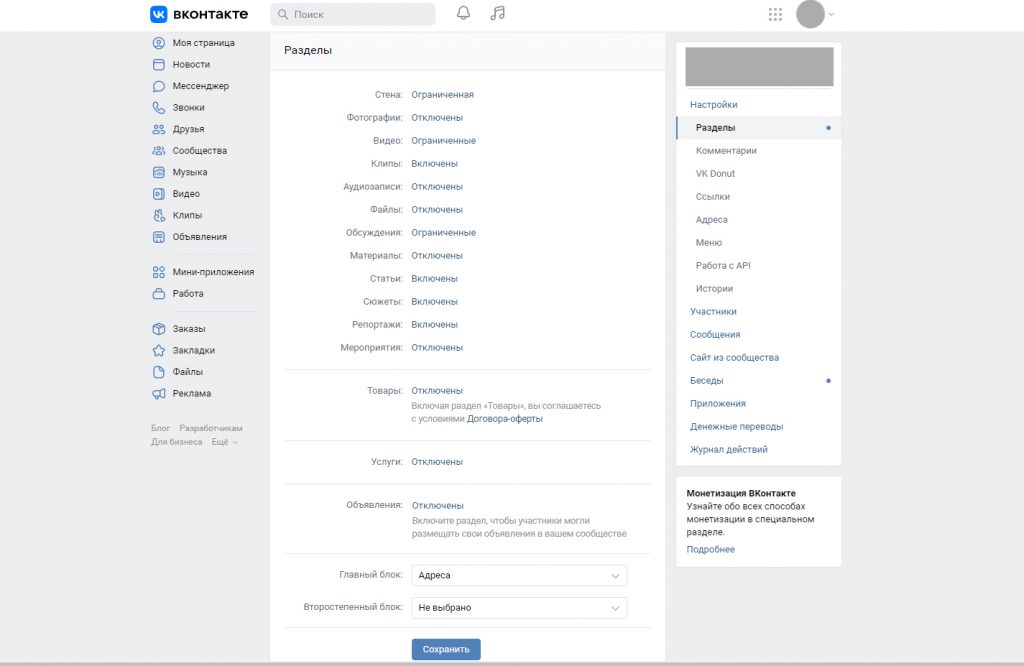Screen dimensions: 1024x666
Task: Click the Мессенджер sidebar icon
Action: pos(159,86)
